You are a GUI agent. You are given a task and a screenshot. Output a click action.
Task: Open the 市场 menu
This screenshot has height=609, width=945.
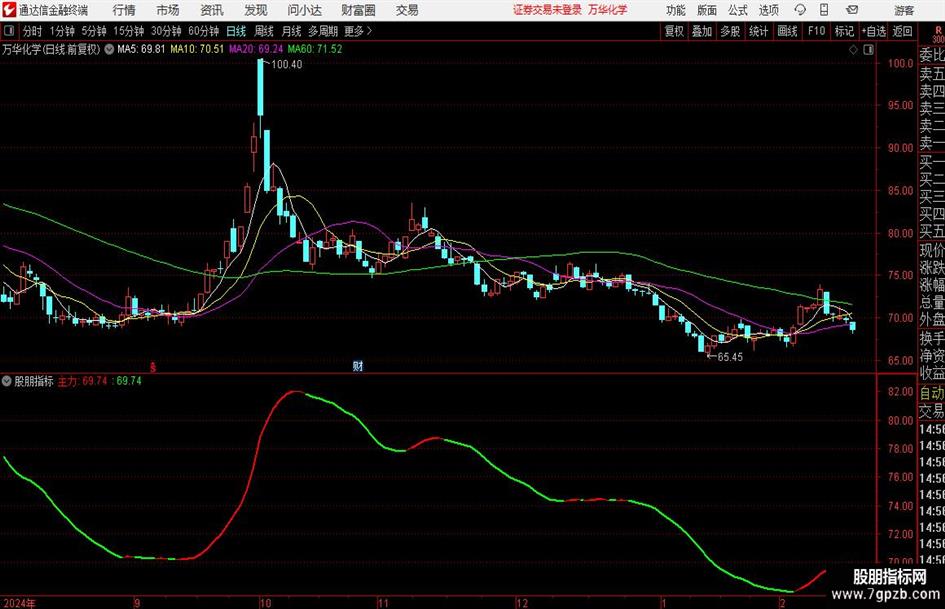(168, 10)
